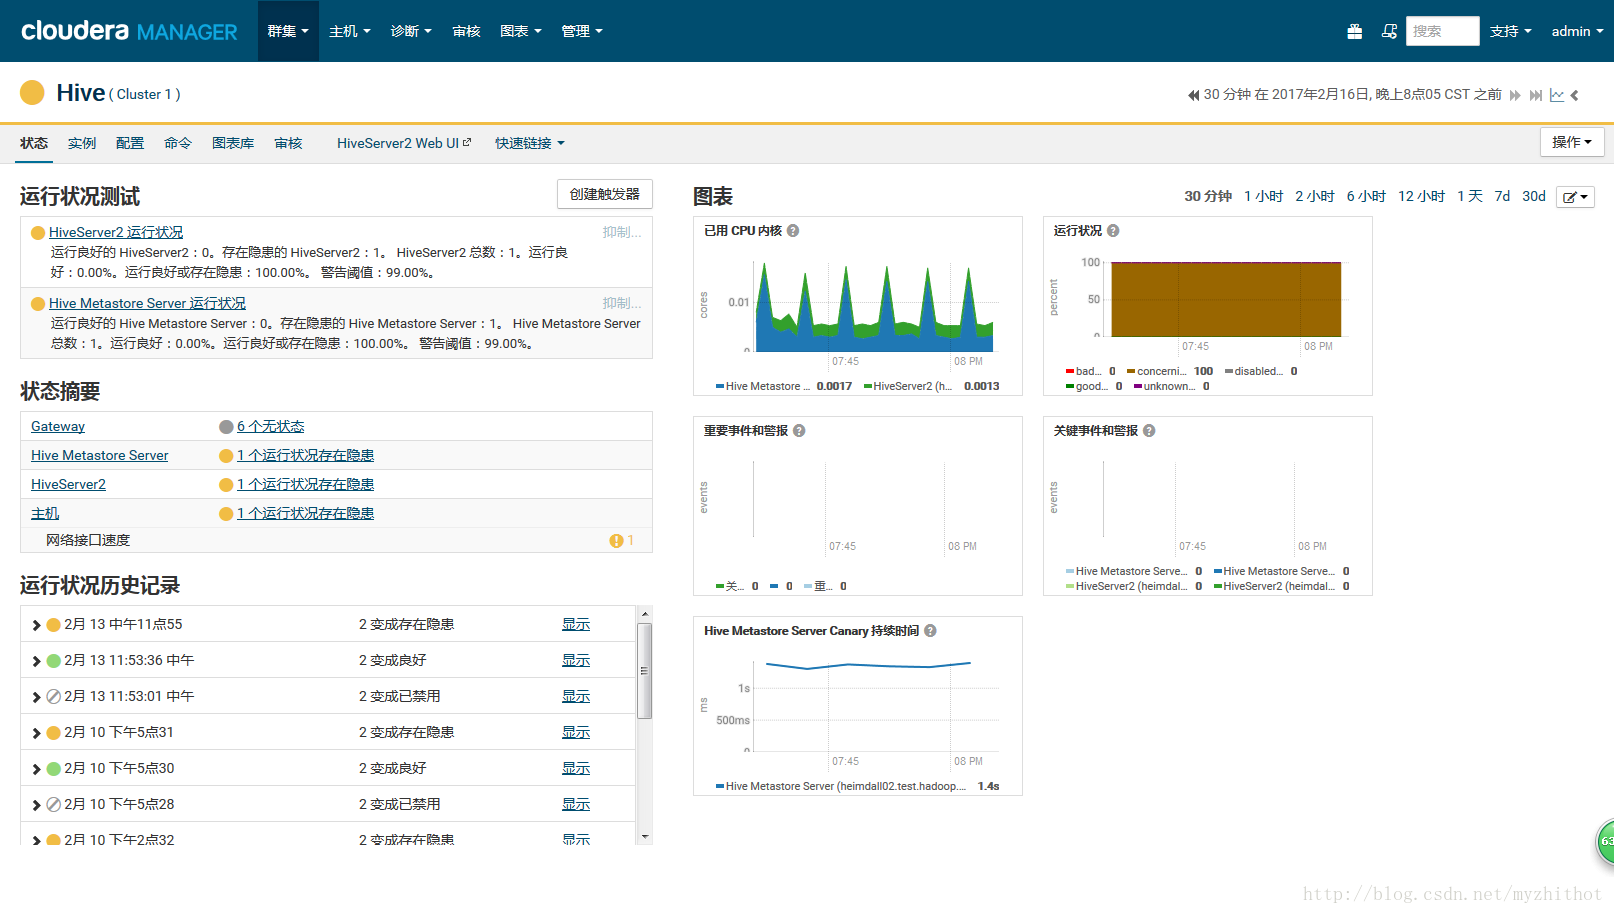Show the time range chart icon
The width and height of the screenshot is (1614, 914).
coord(1557,95)
